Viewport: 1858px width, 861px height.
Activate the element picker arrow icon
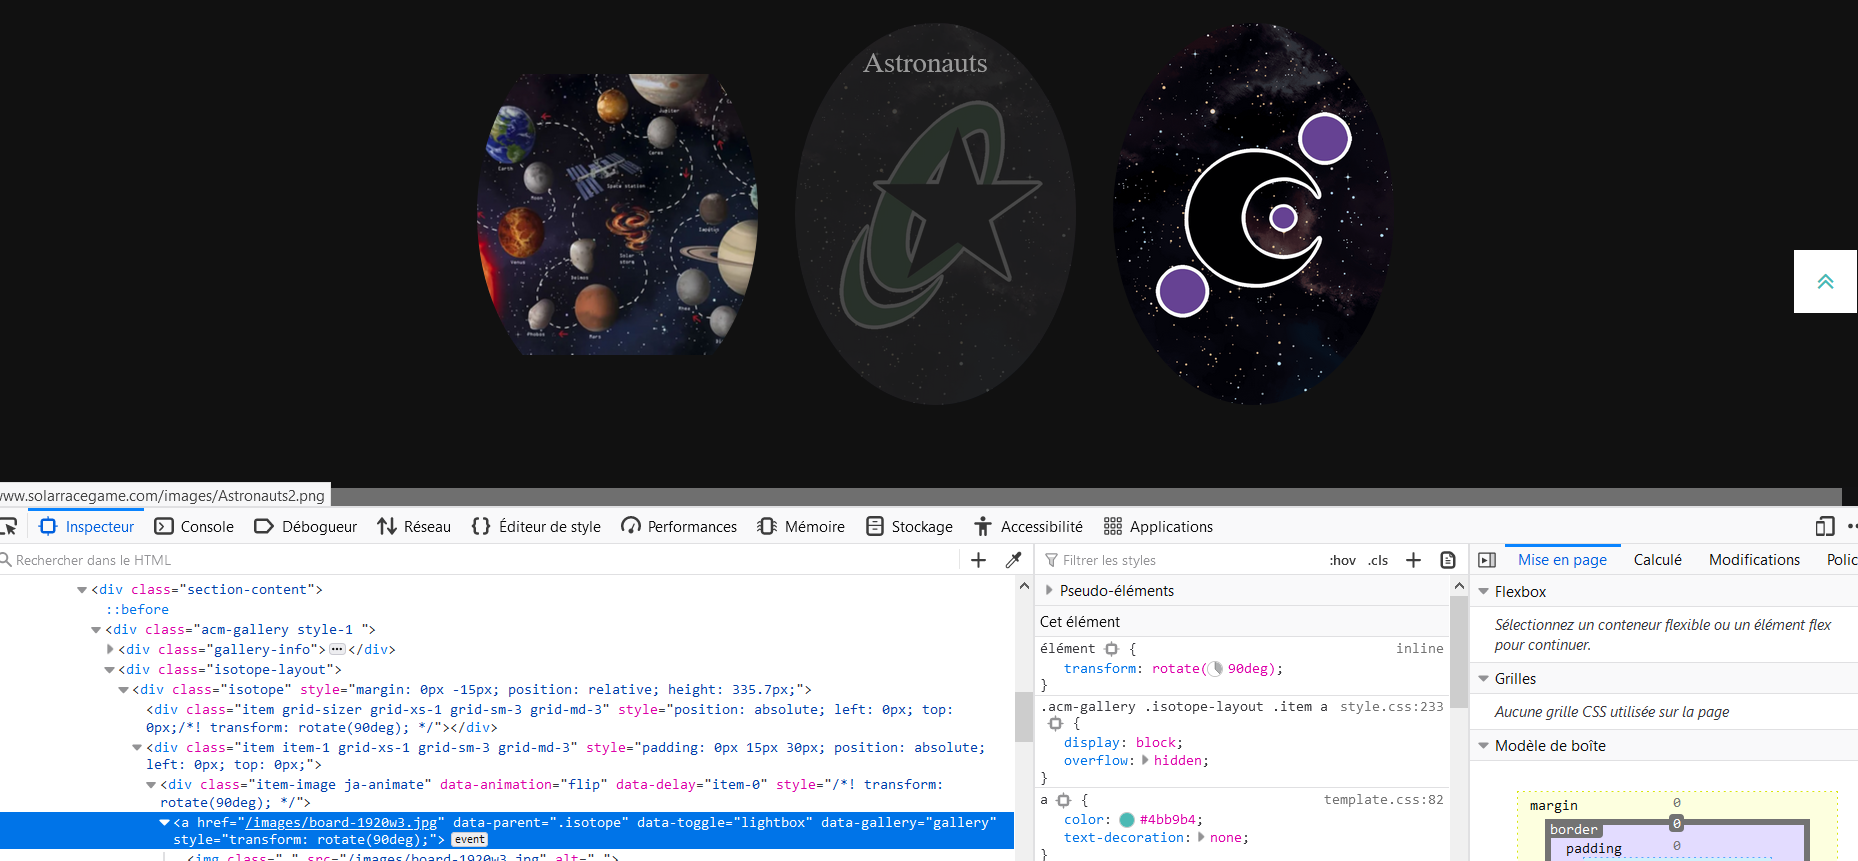click(x=8, y=526)
